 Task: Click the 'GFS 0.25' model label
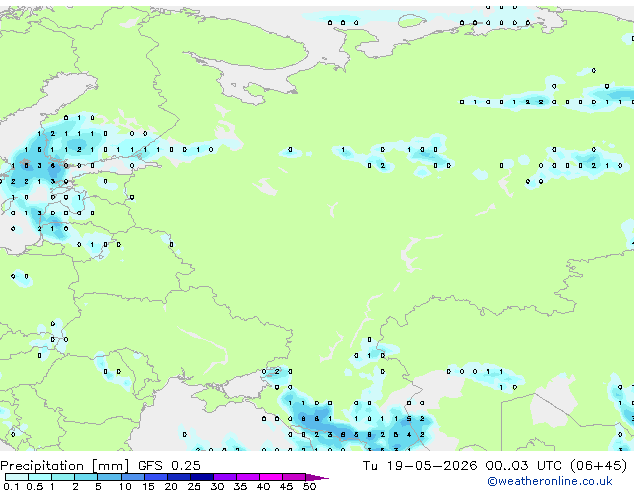click(169, 466)
